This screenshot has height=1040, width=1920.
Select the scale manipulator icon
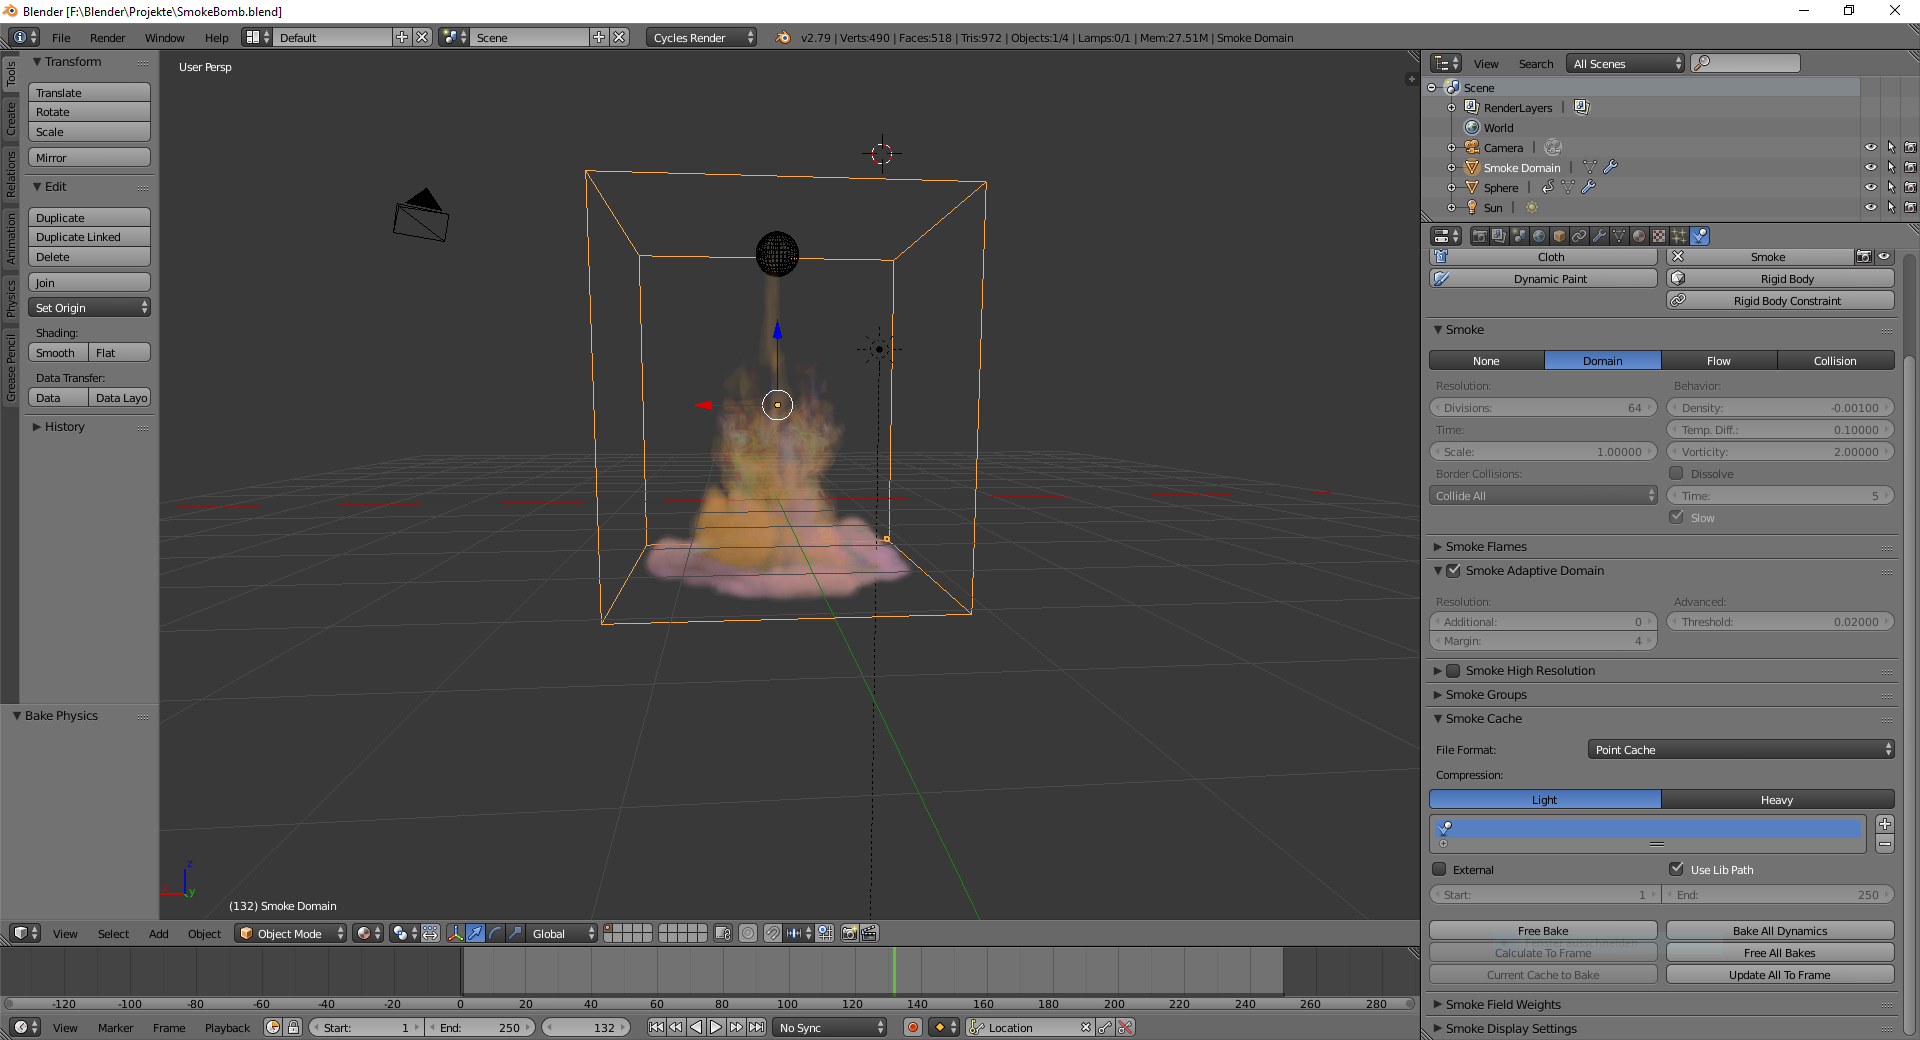515,933
